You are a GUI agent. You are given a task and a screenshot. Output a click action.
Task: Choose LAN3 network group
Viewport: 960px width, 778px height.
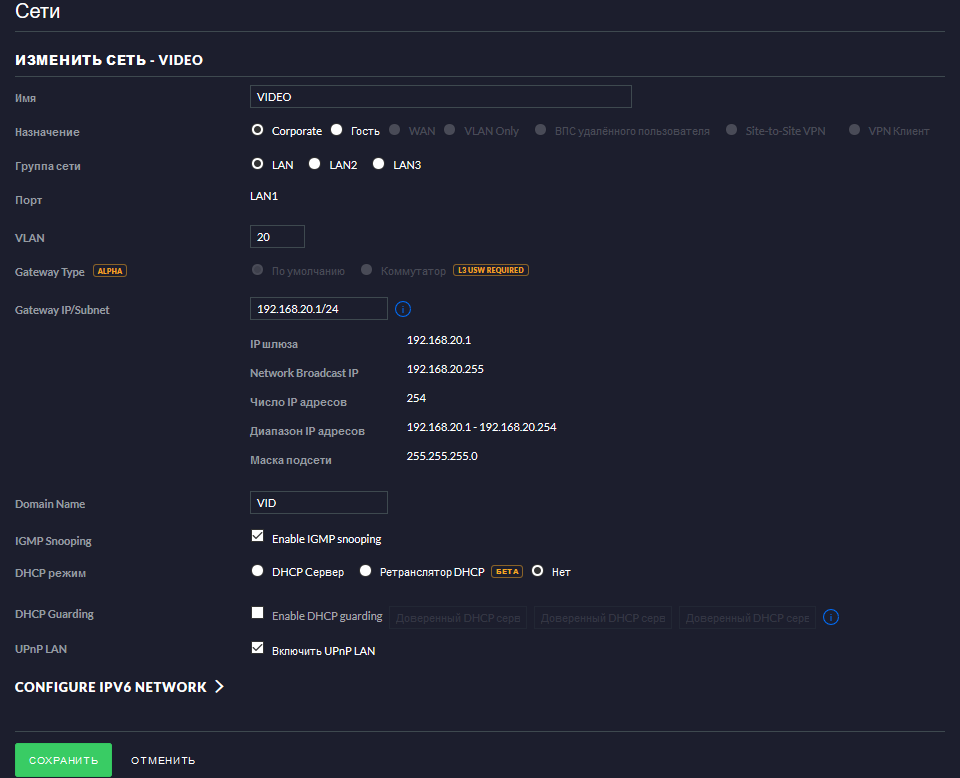[378, 164]
